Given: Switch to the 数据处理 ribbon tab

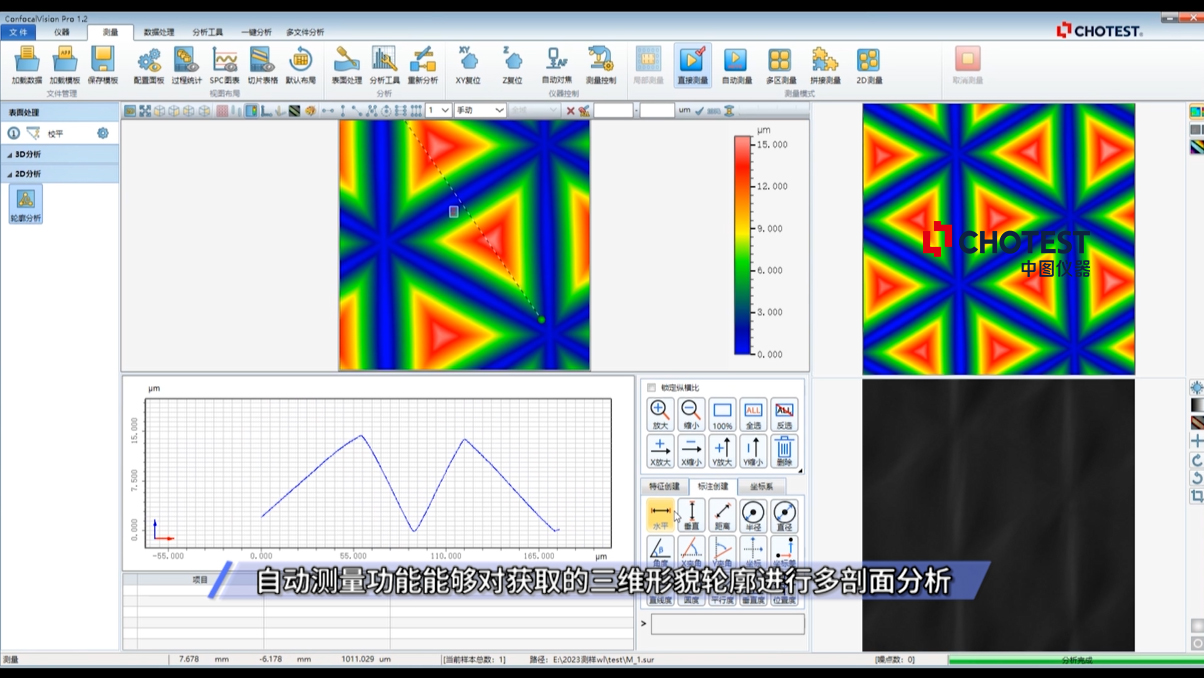Looking at the screenshot, I should point(159,32).
